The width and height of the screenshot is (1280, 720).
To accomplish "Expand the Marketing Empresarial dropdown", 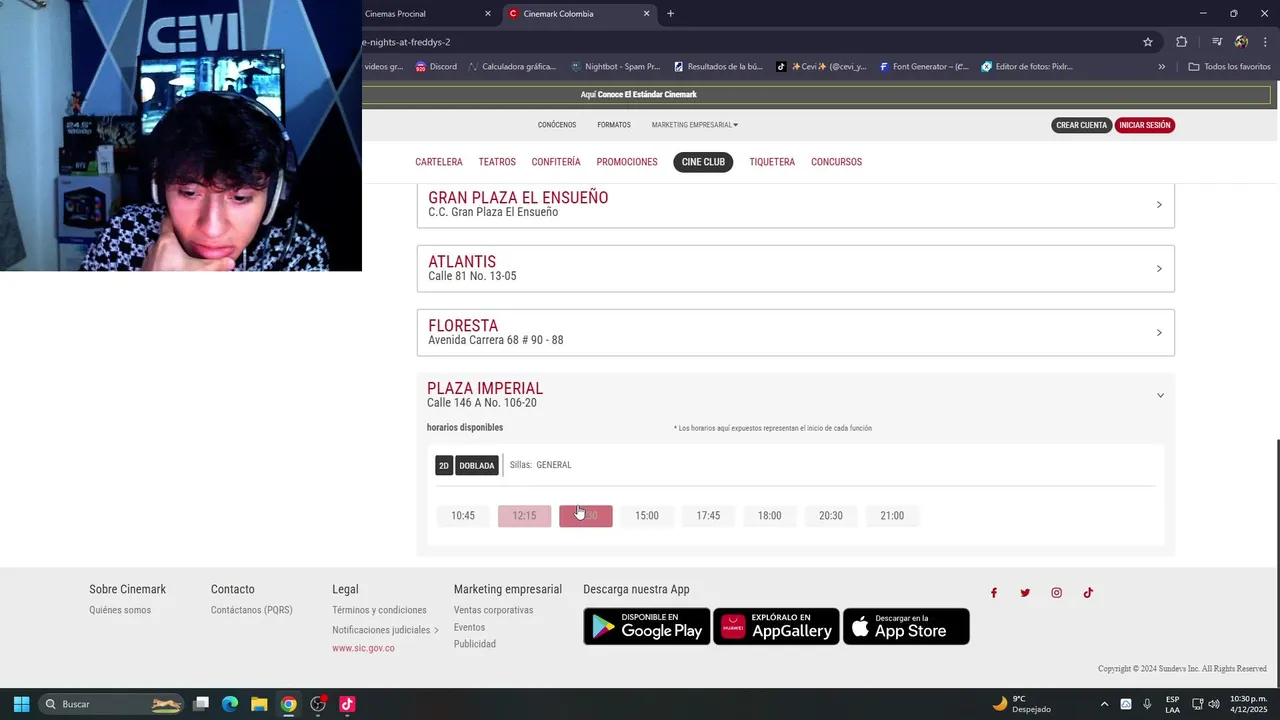I will (695, 125).
